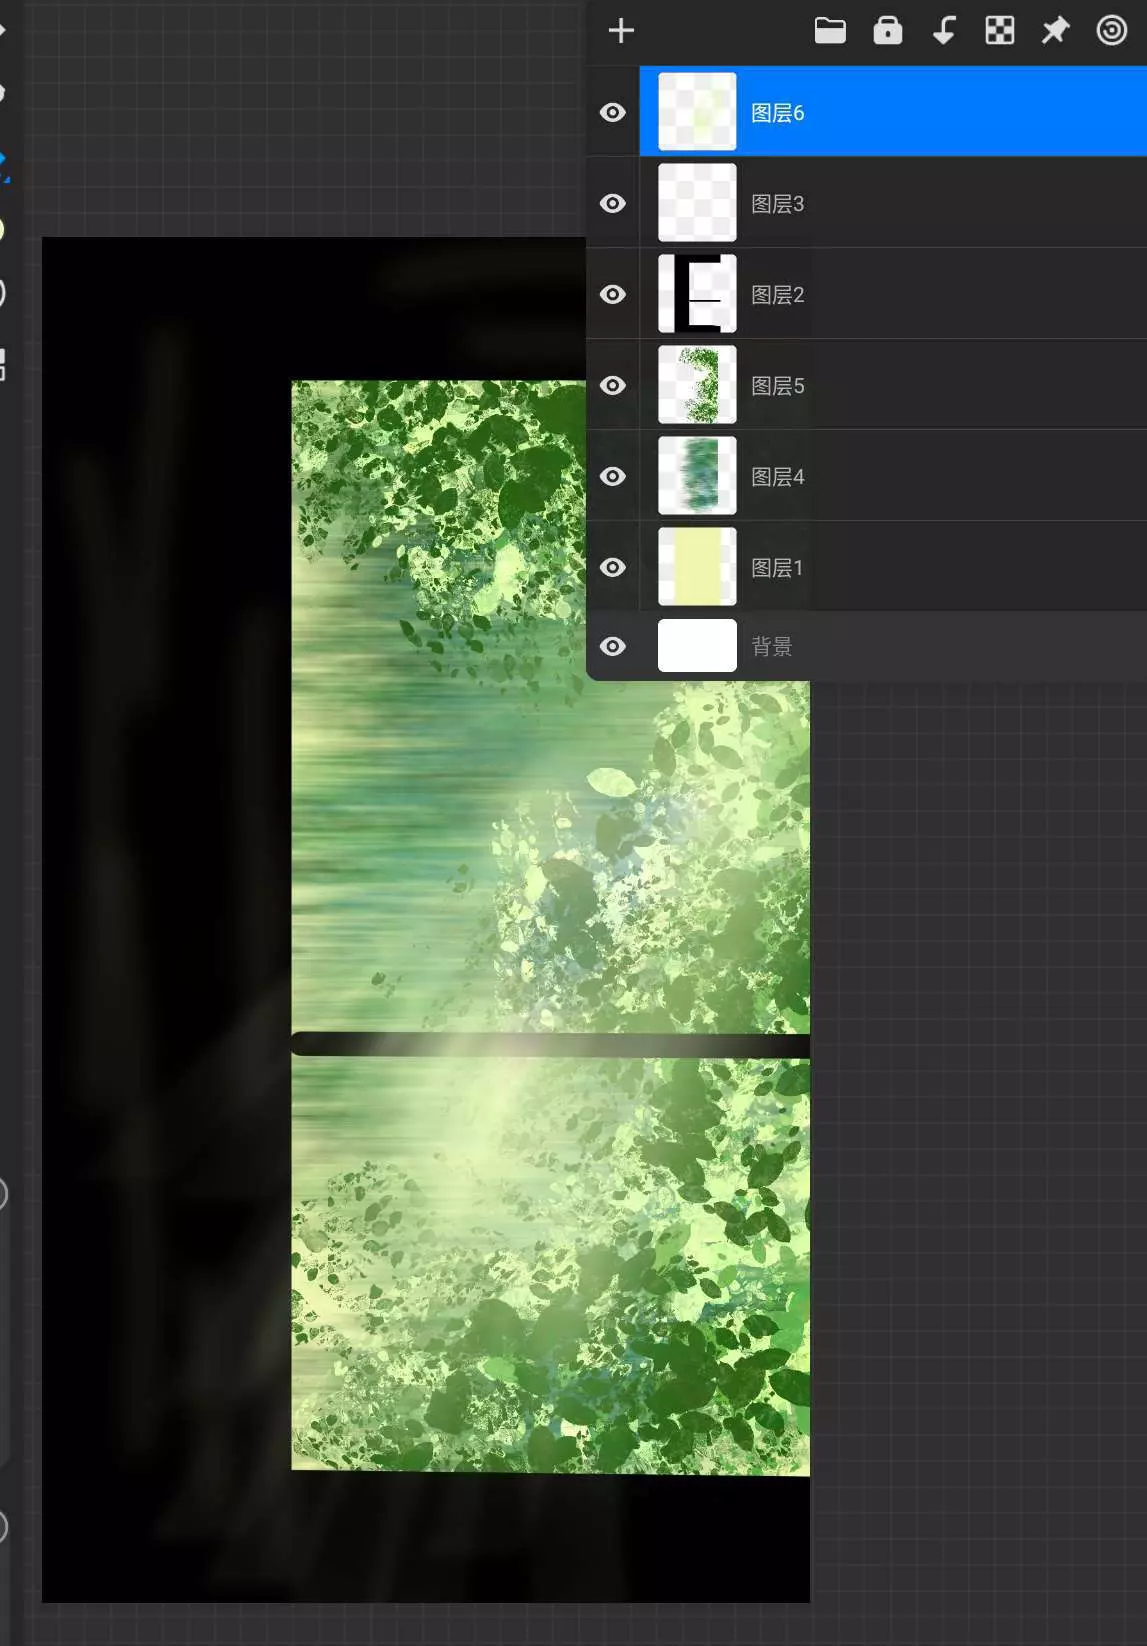Click the circular spiral icon in the layers toolbar

tap(1111, 31)
